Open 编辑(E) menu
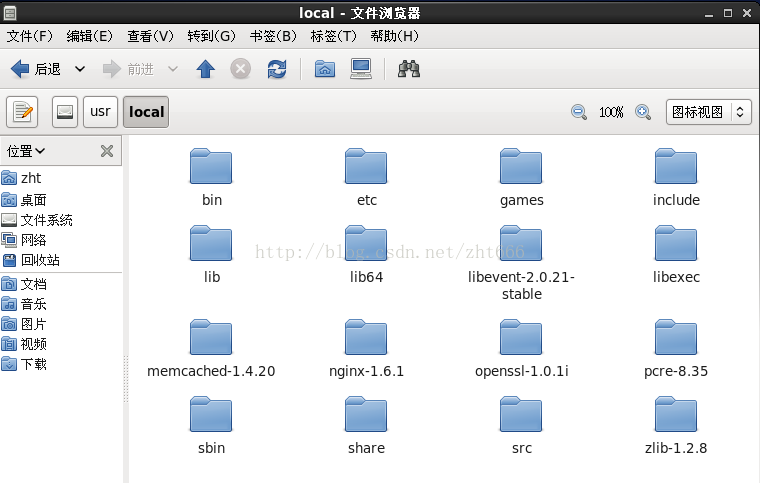The height and width of the screenshot is (483, 760). coord(90,36)
